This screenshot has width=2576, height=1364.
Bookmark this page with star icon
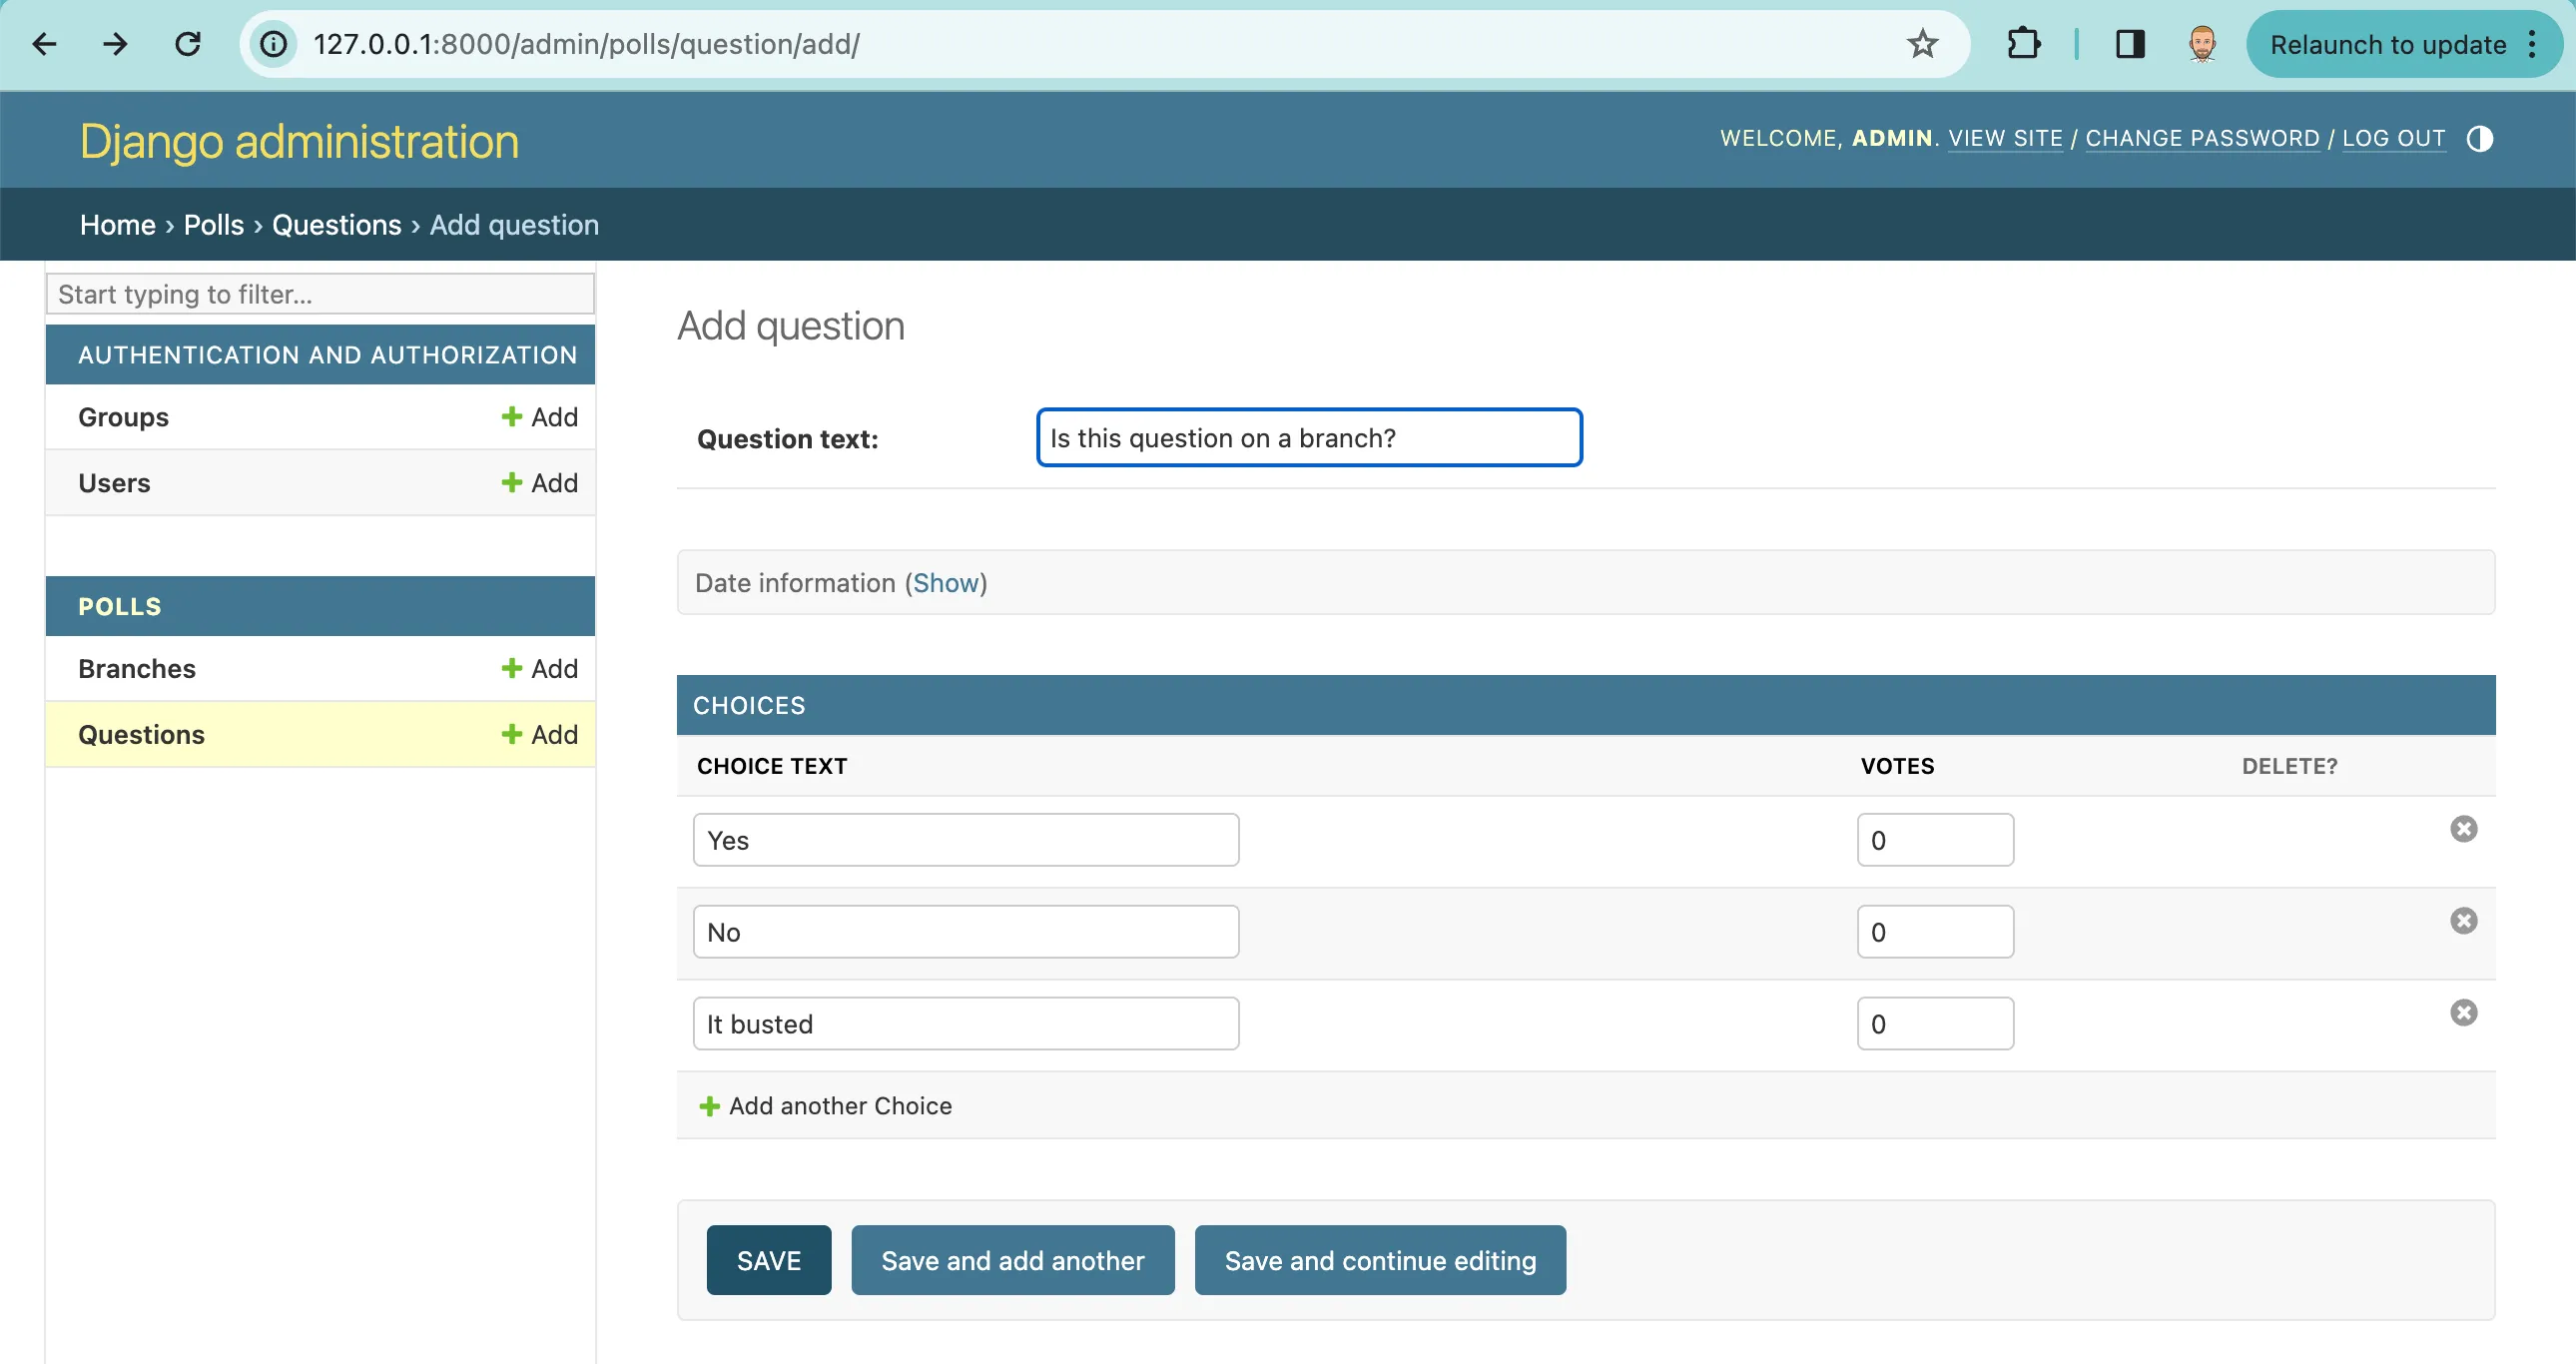(x=1921, y=44)
